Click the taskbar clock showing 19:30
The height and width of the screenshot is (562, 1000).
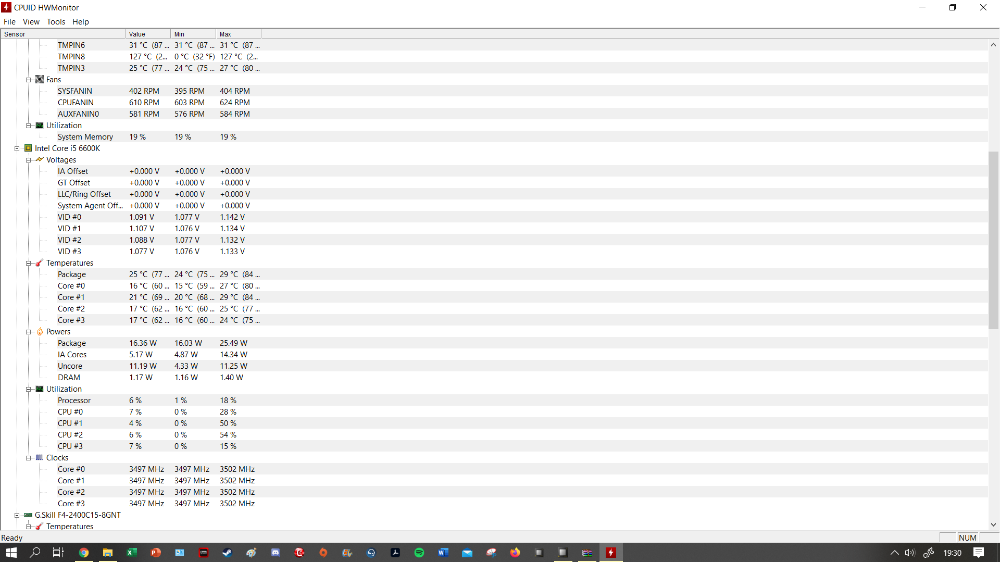(x=952, y=553)
